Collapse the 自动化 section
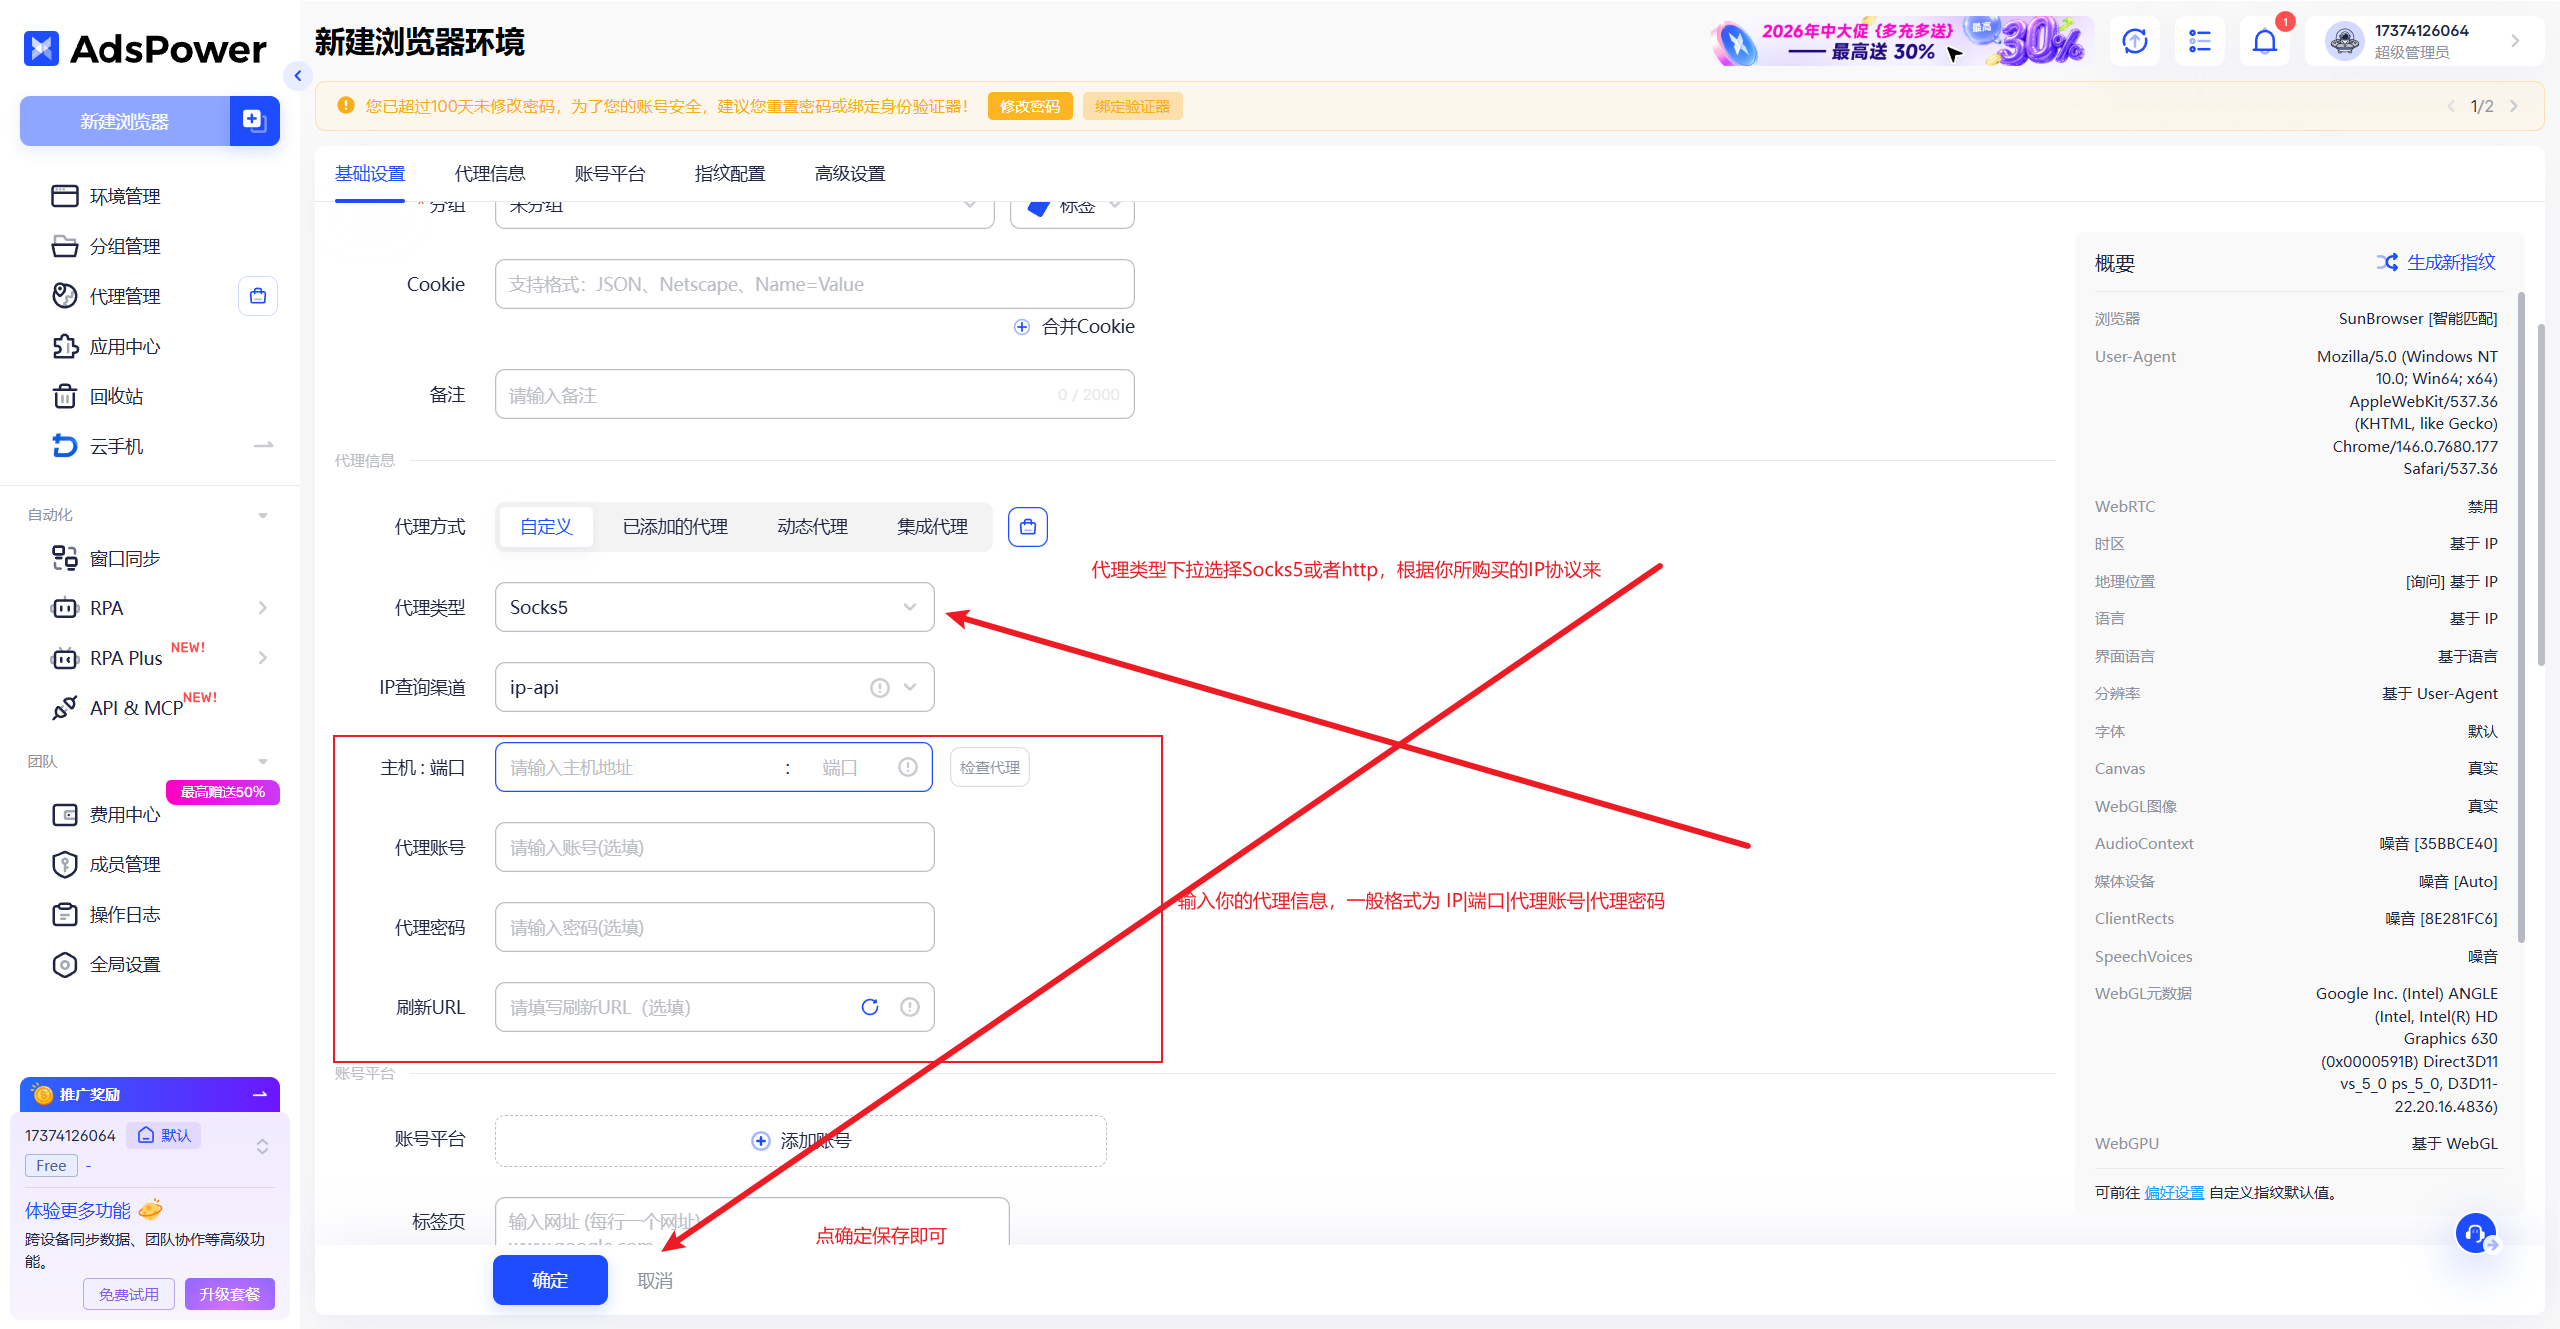2560x1329 pixels. pyautogui.click(x=263, y=516)
